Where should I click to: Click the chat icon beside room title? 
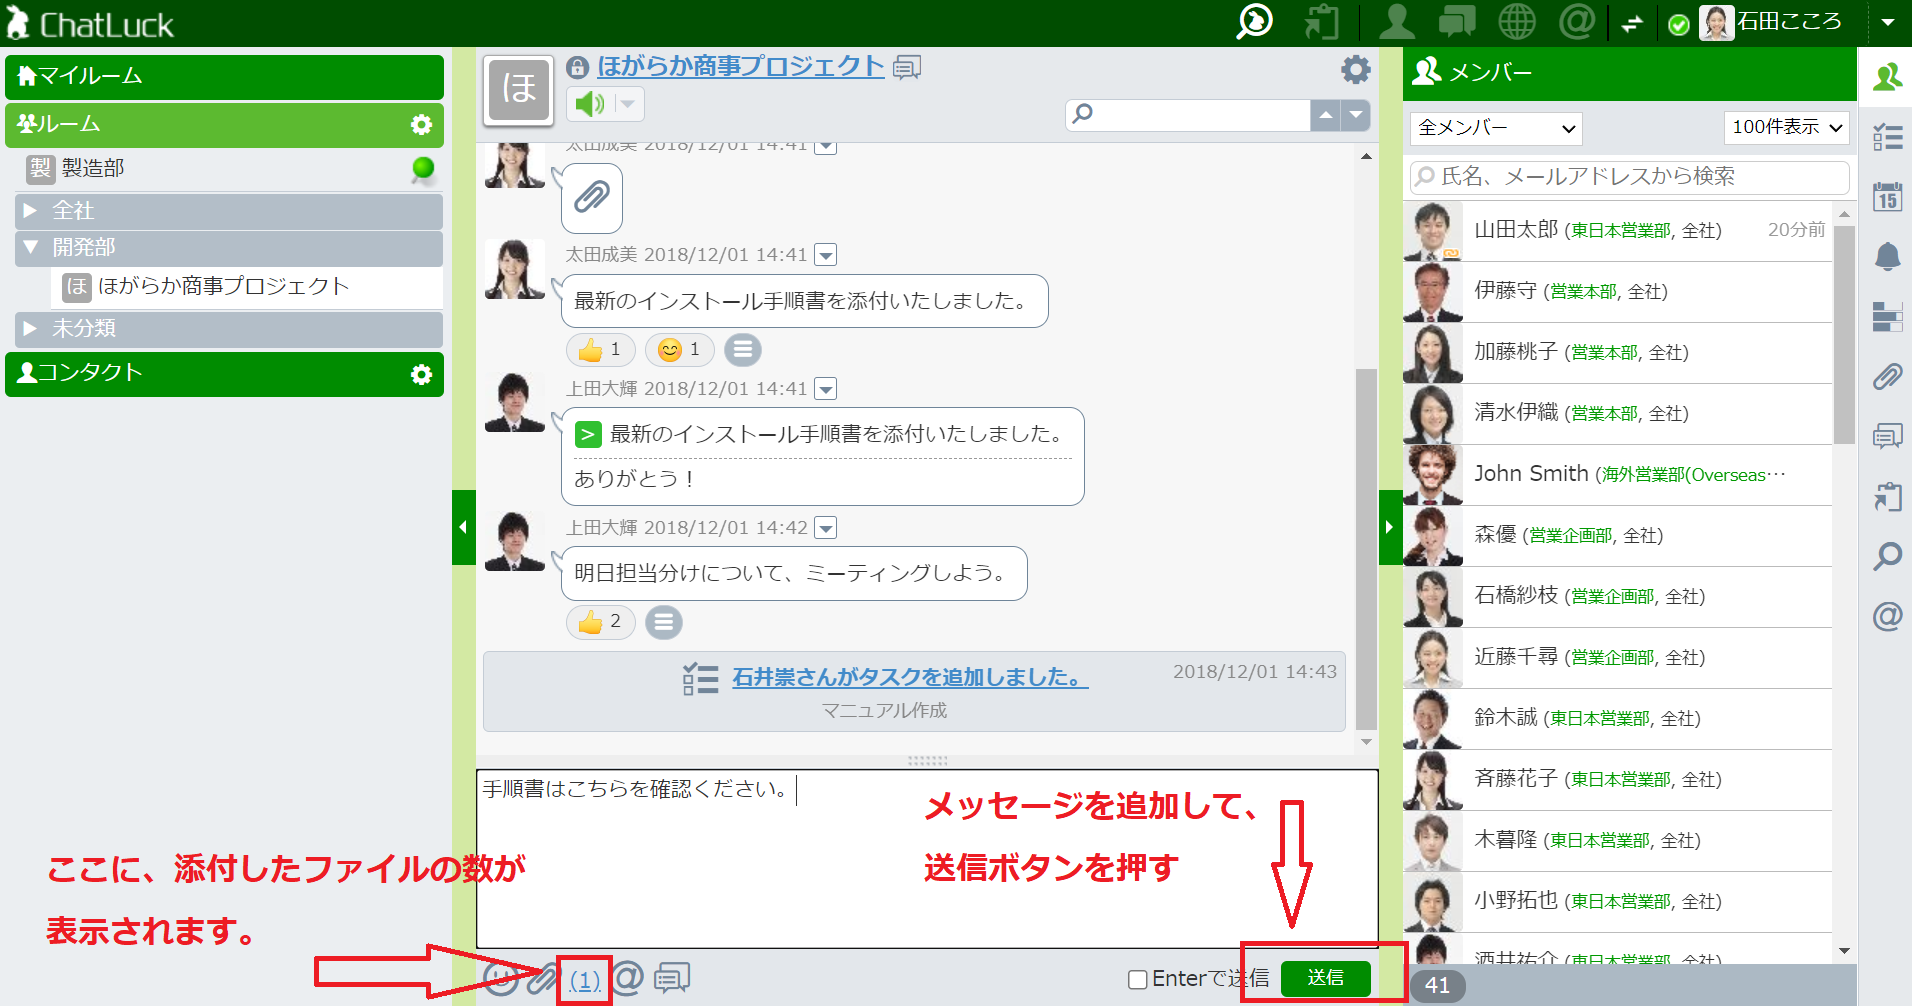[x=907, y=67]
